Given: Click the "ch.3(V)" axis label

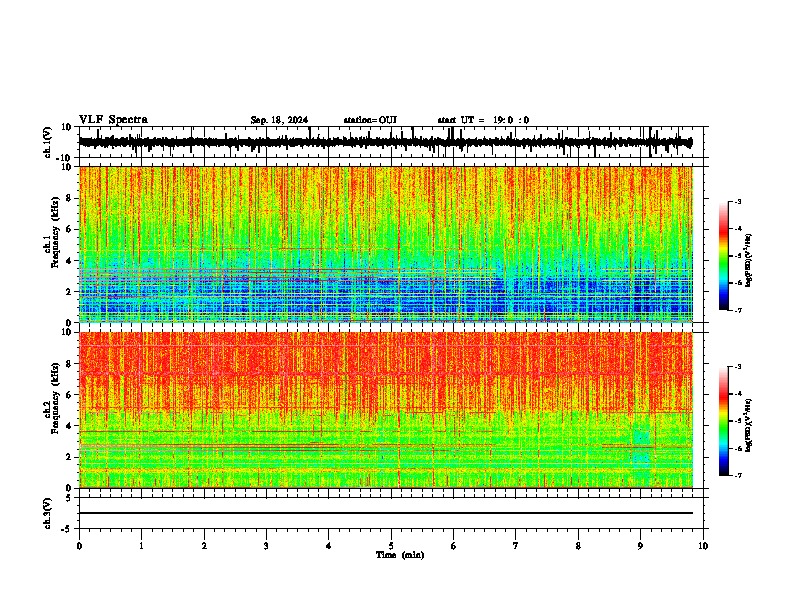Looking at the screenshot, I should [x=48, y=514].
